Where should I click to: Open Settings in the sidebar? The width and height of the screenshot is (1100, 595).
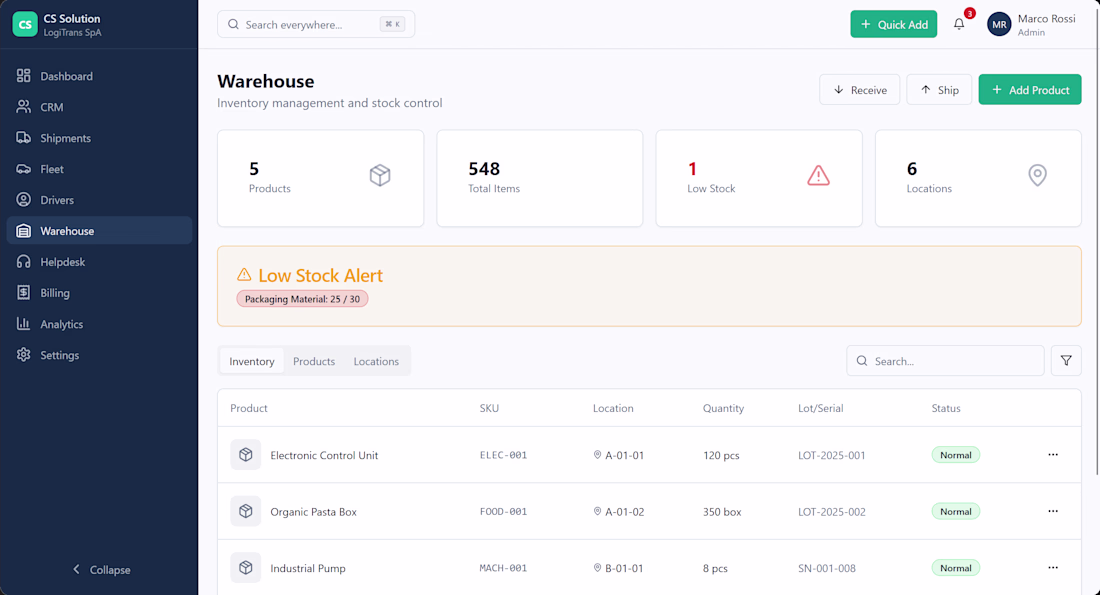click(59, 355)
